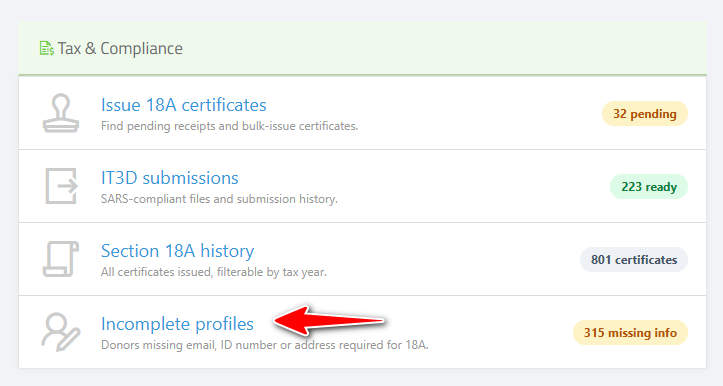Click the scroll icon beside Section 18A history
Image resolution: width=723 pixels, height=386 pixels.
(61, 259)
